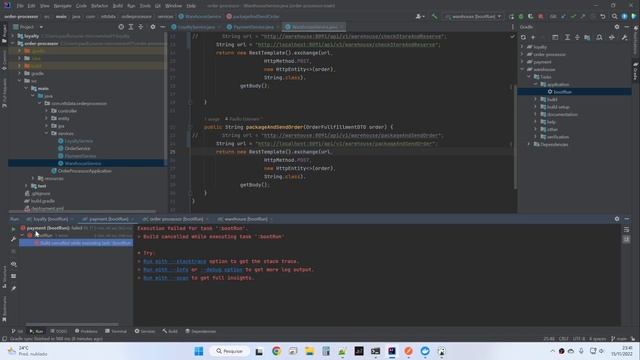Open Gradle panel gear options
640x360 pixels.
pos(617,27)
